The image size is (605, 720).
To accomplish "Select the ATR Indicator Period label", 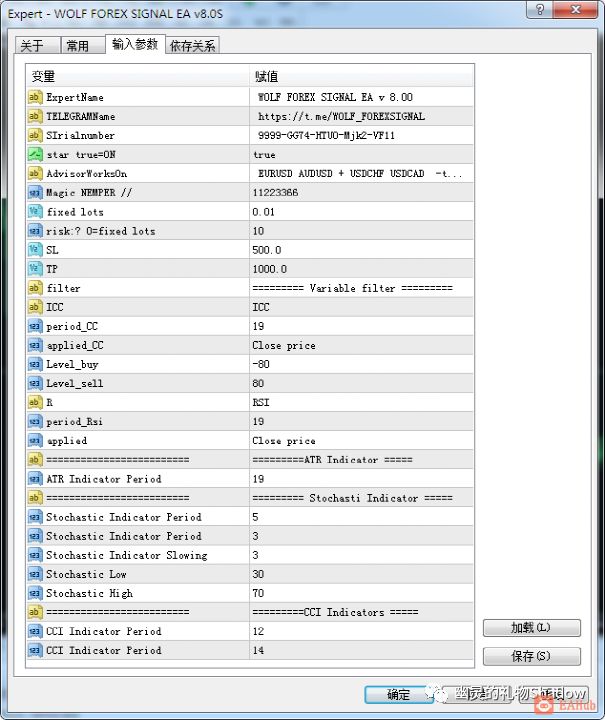I will coord(104,478).
